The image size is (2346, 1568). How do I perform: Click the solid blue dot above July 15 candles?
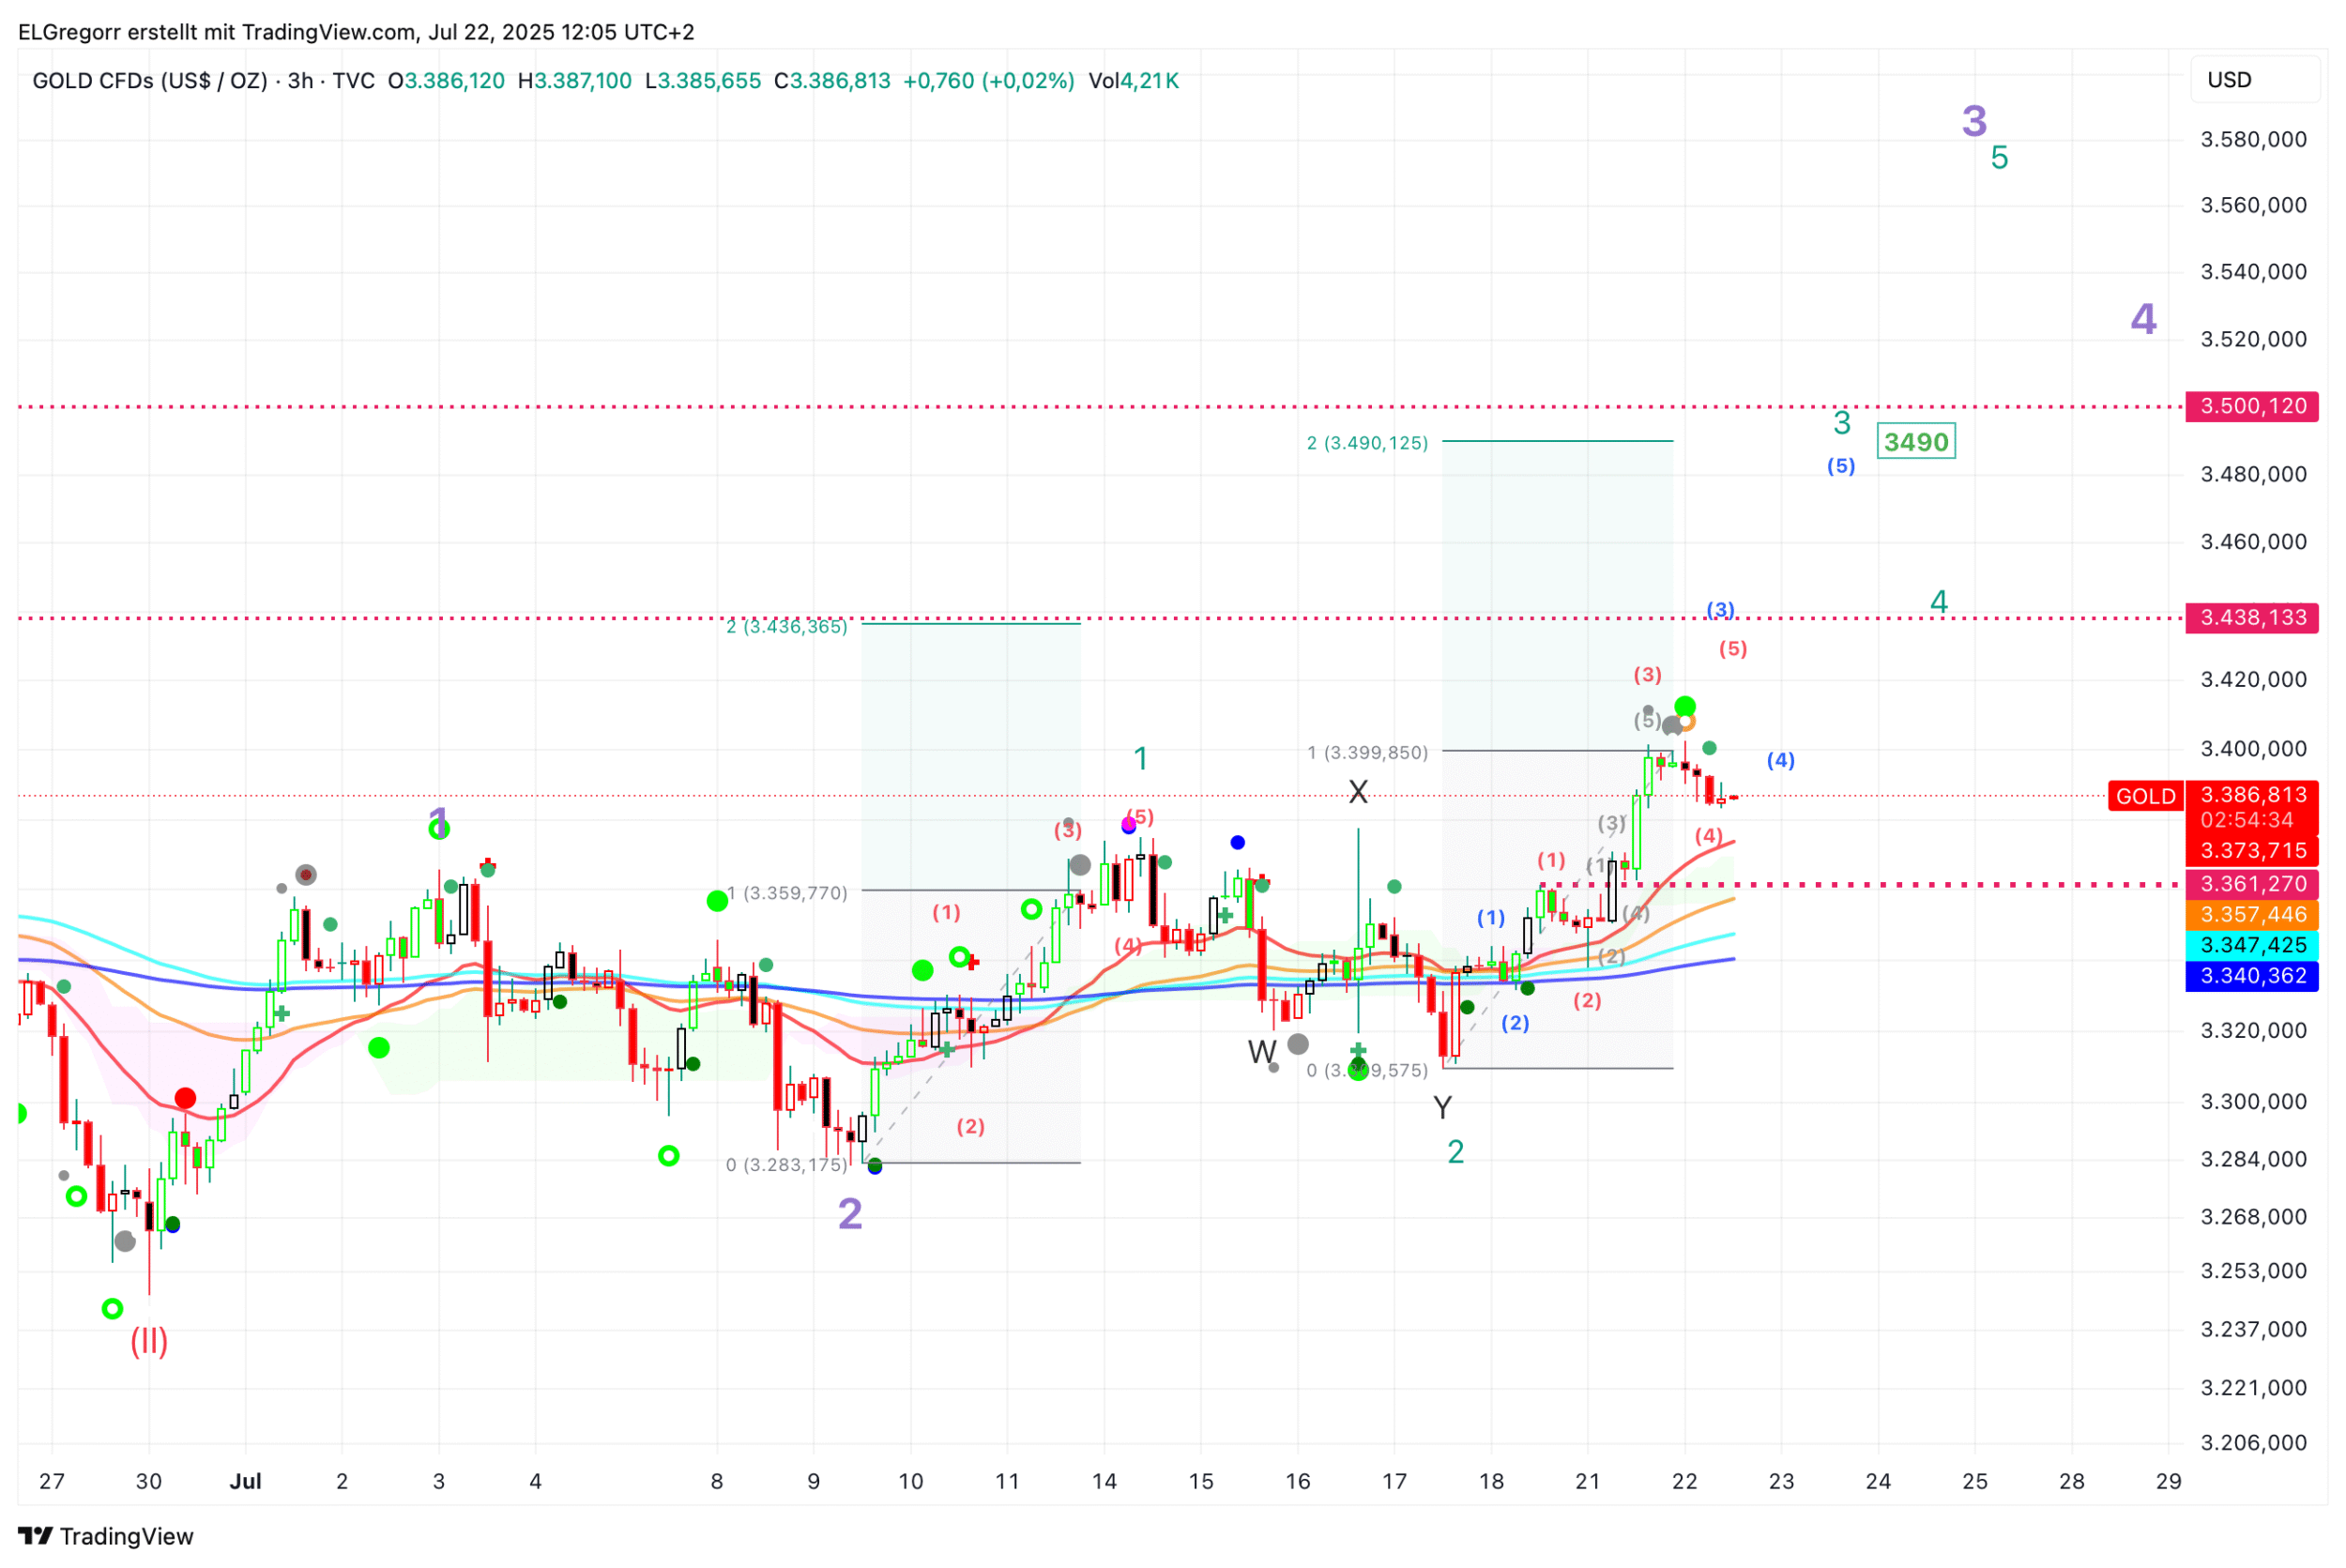click(1237, 843)
